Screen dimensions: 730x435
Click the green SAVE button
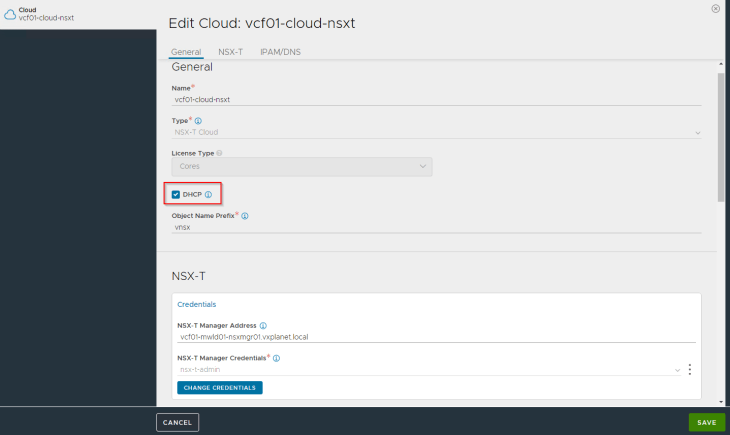707,422
